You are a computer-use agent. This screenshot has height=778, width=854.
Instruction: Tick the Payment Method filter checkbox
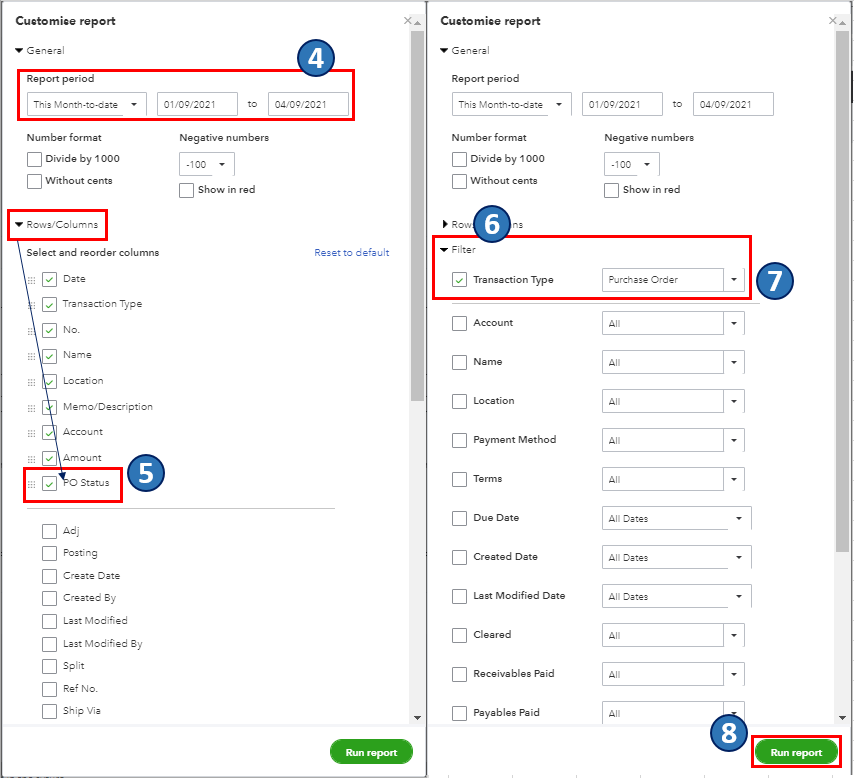[x=459, y=440]
